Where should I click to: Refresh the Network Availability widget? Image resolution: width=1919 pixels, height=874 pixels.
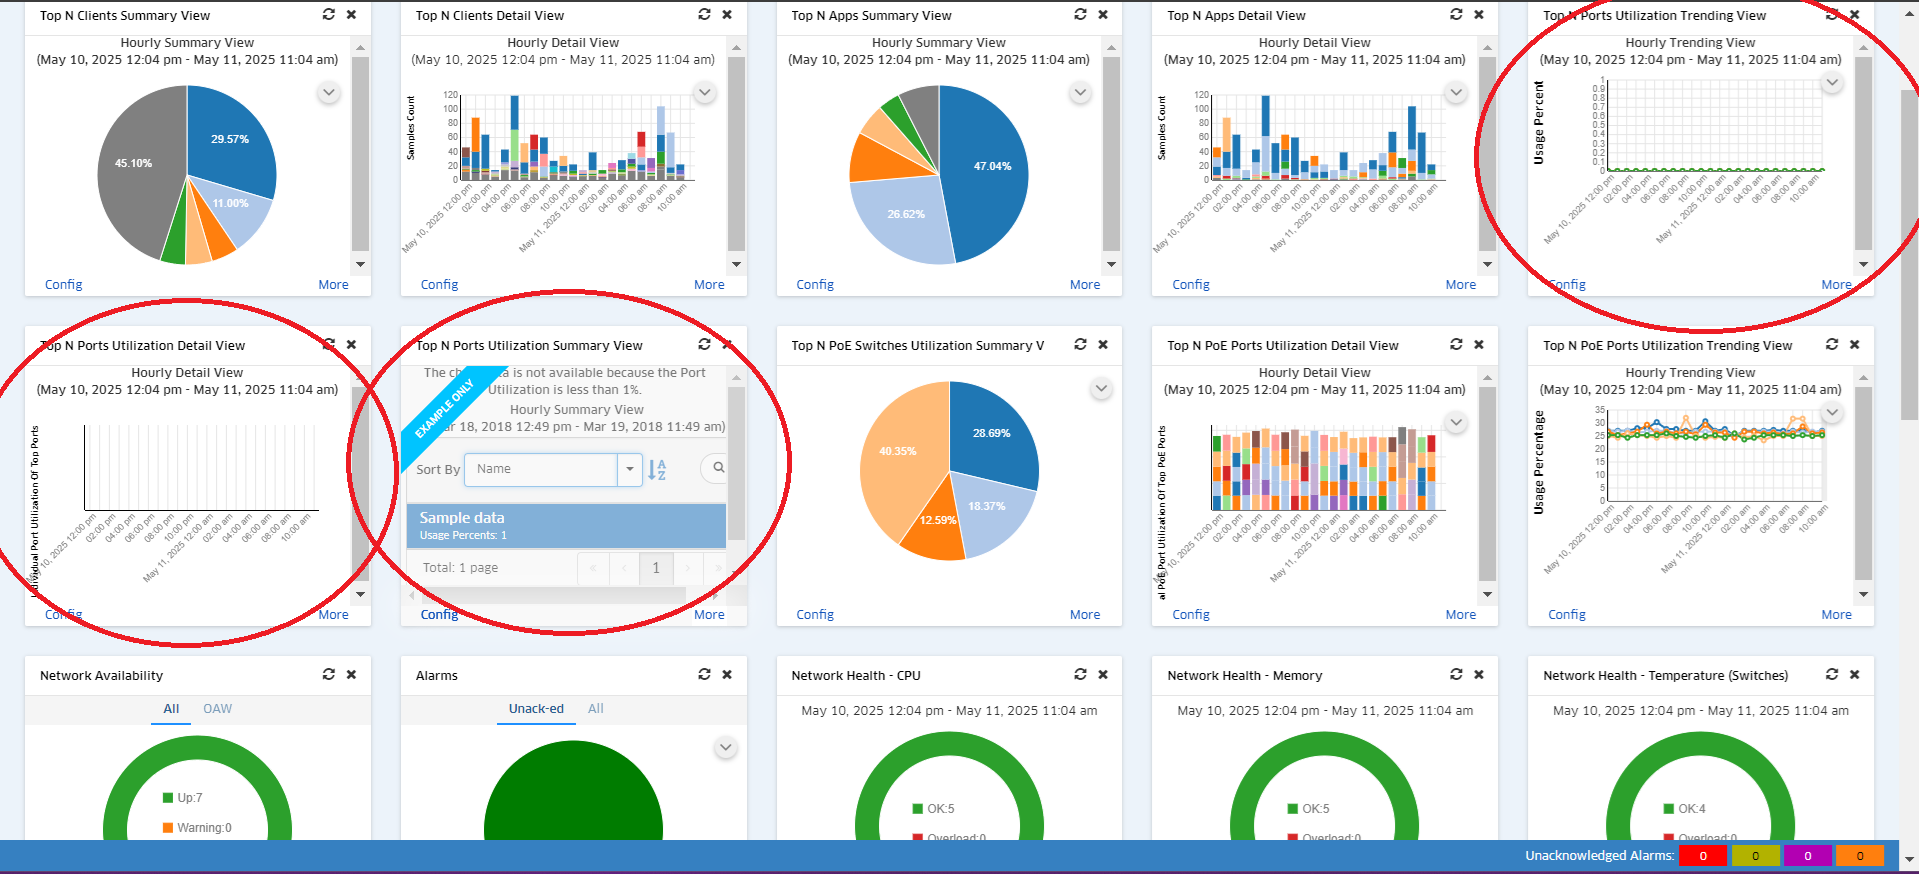coord(328,674)
